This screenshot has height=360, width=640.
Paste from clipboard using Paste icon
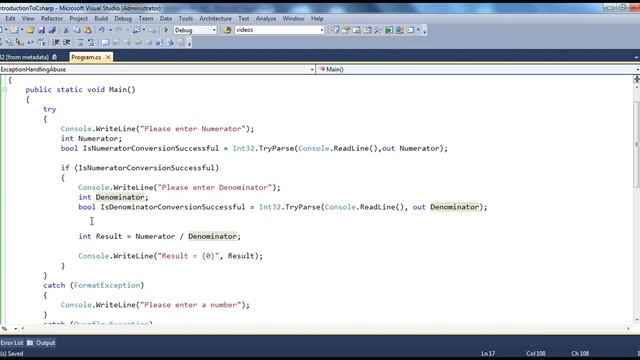(88, 30)
